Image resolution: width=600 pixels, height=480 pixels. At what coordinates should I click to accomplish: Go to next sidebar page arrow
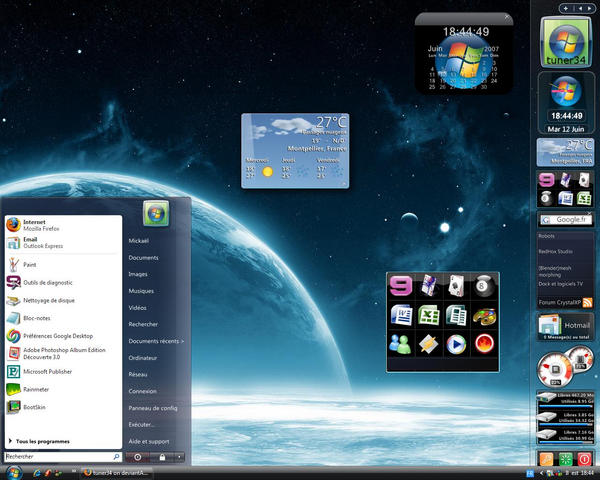coord(590,8)
